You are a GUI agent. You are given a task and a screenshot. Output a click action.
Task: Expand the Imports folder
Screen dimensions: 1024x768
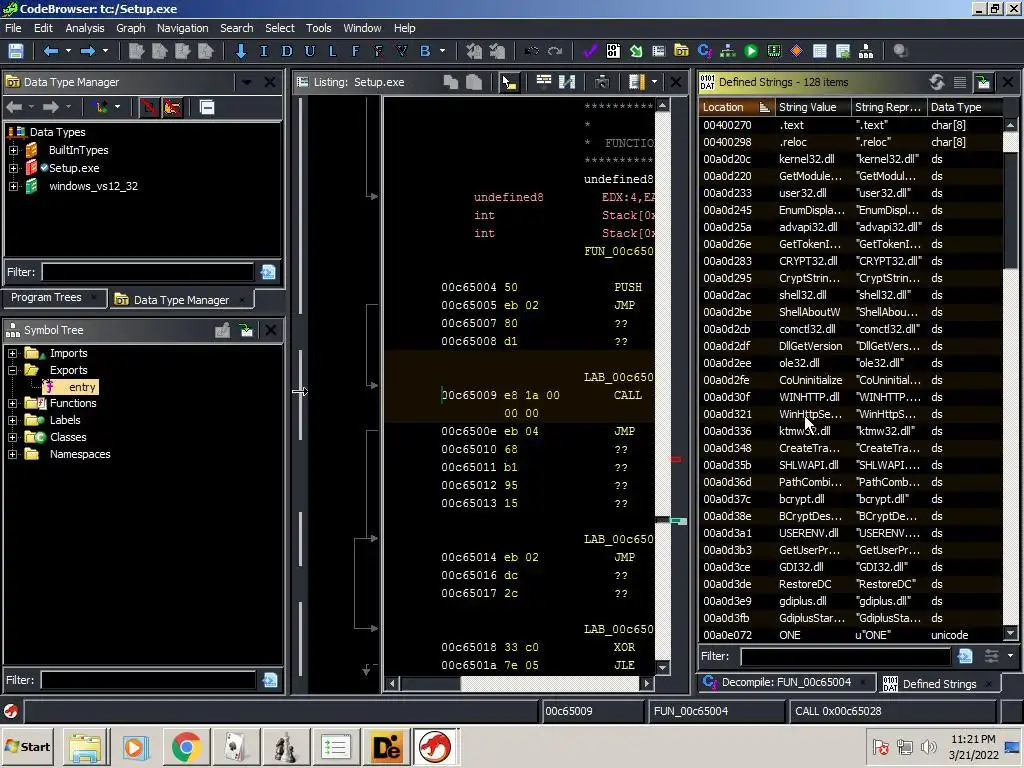point(12,353)
